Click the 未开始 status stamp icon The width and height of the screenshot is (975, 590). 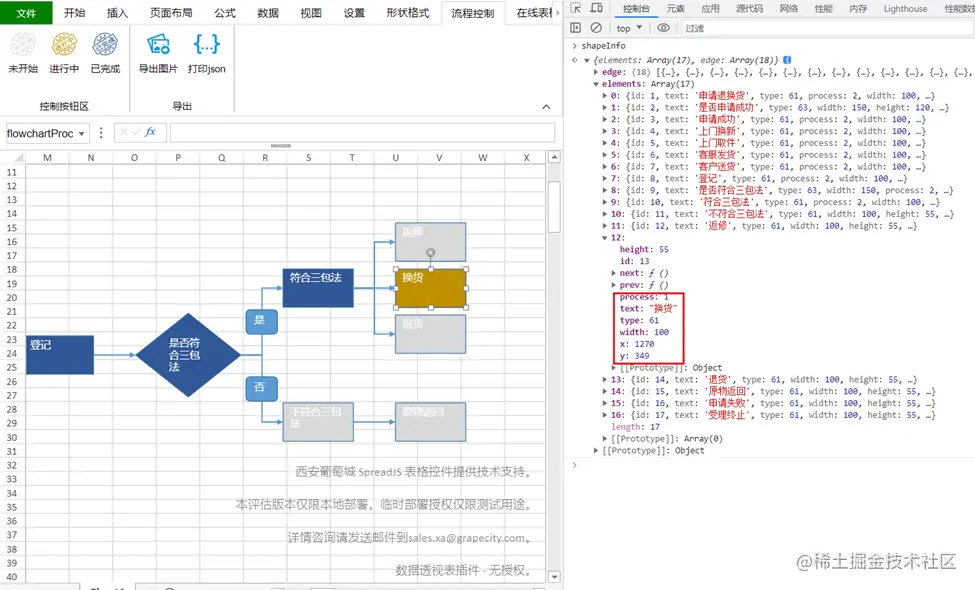point(23,45)
